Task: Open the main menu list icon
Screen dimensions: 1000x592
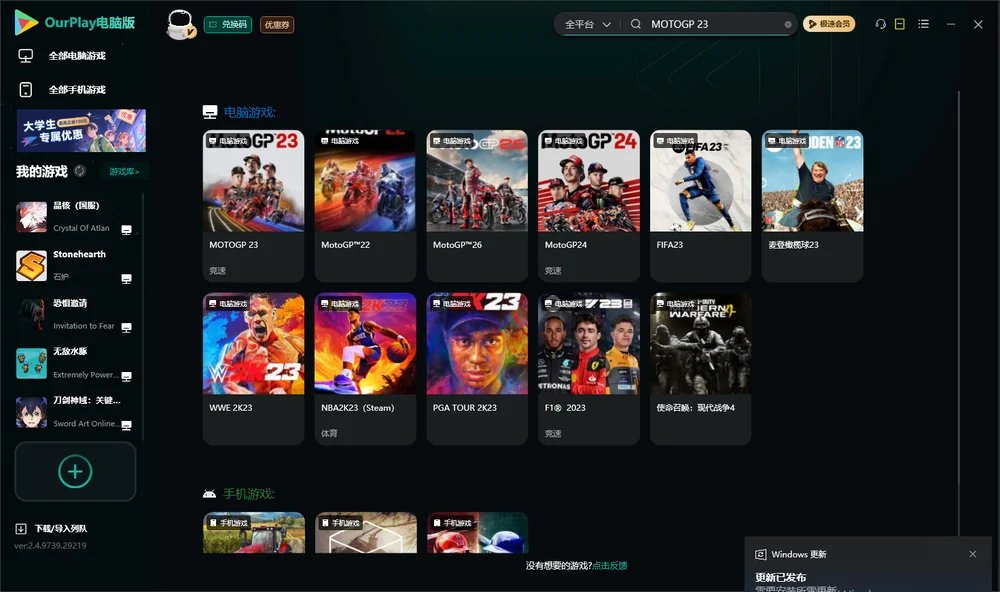Action: 923,24
